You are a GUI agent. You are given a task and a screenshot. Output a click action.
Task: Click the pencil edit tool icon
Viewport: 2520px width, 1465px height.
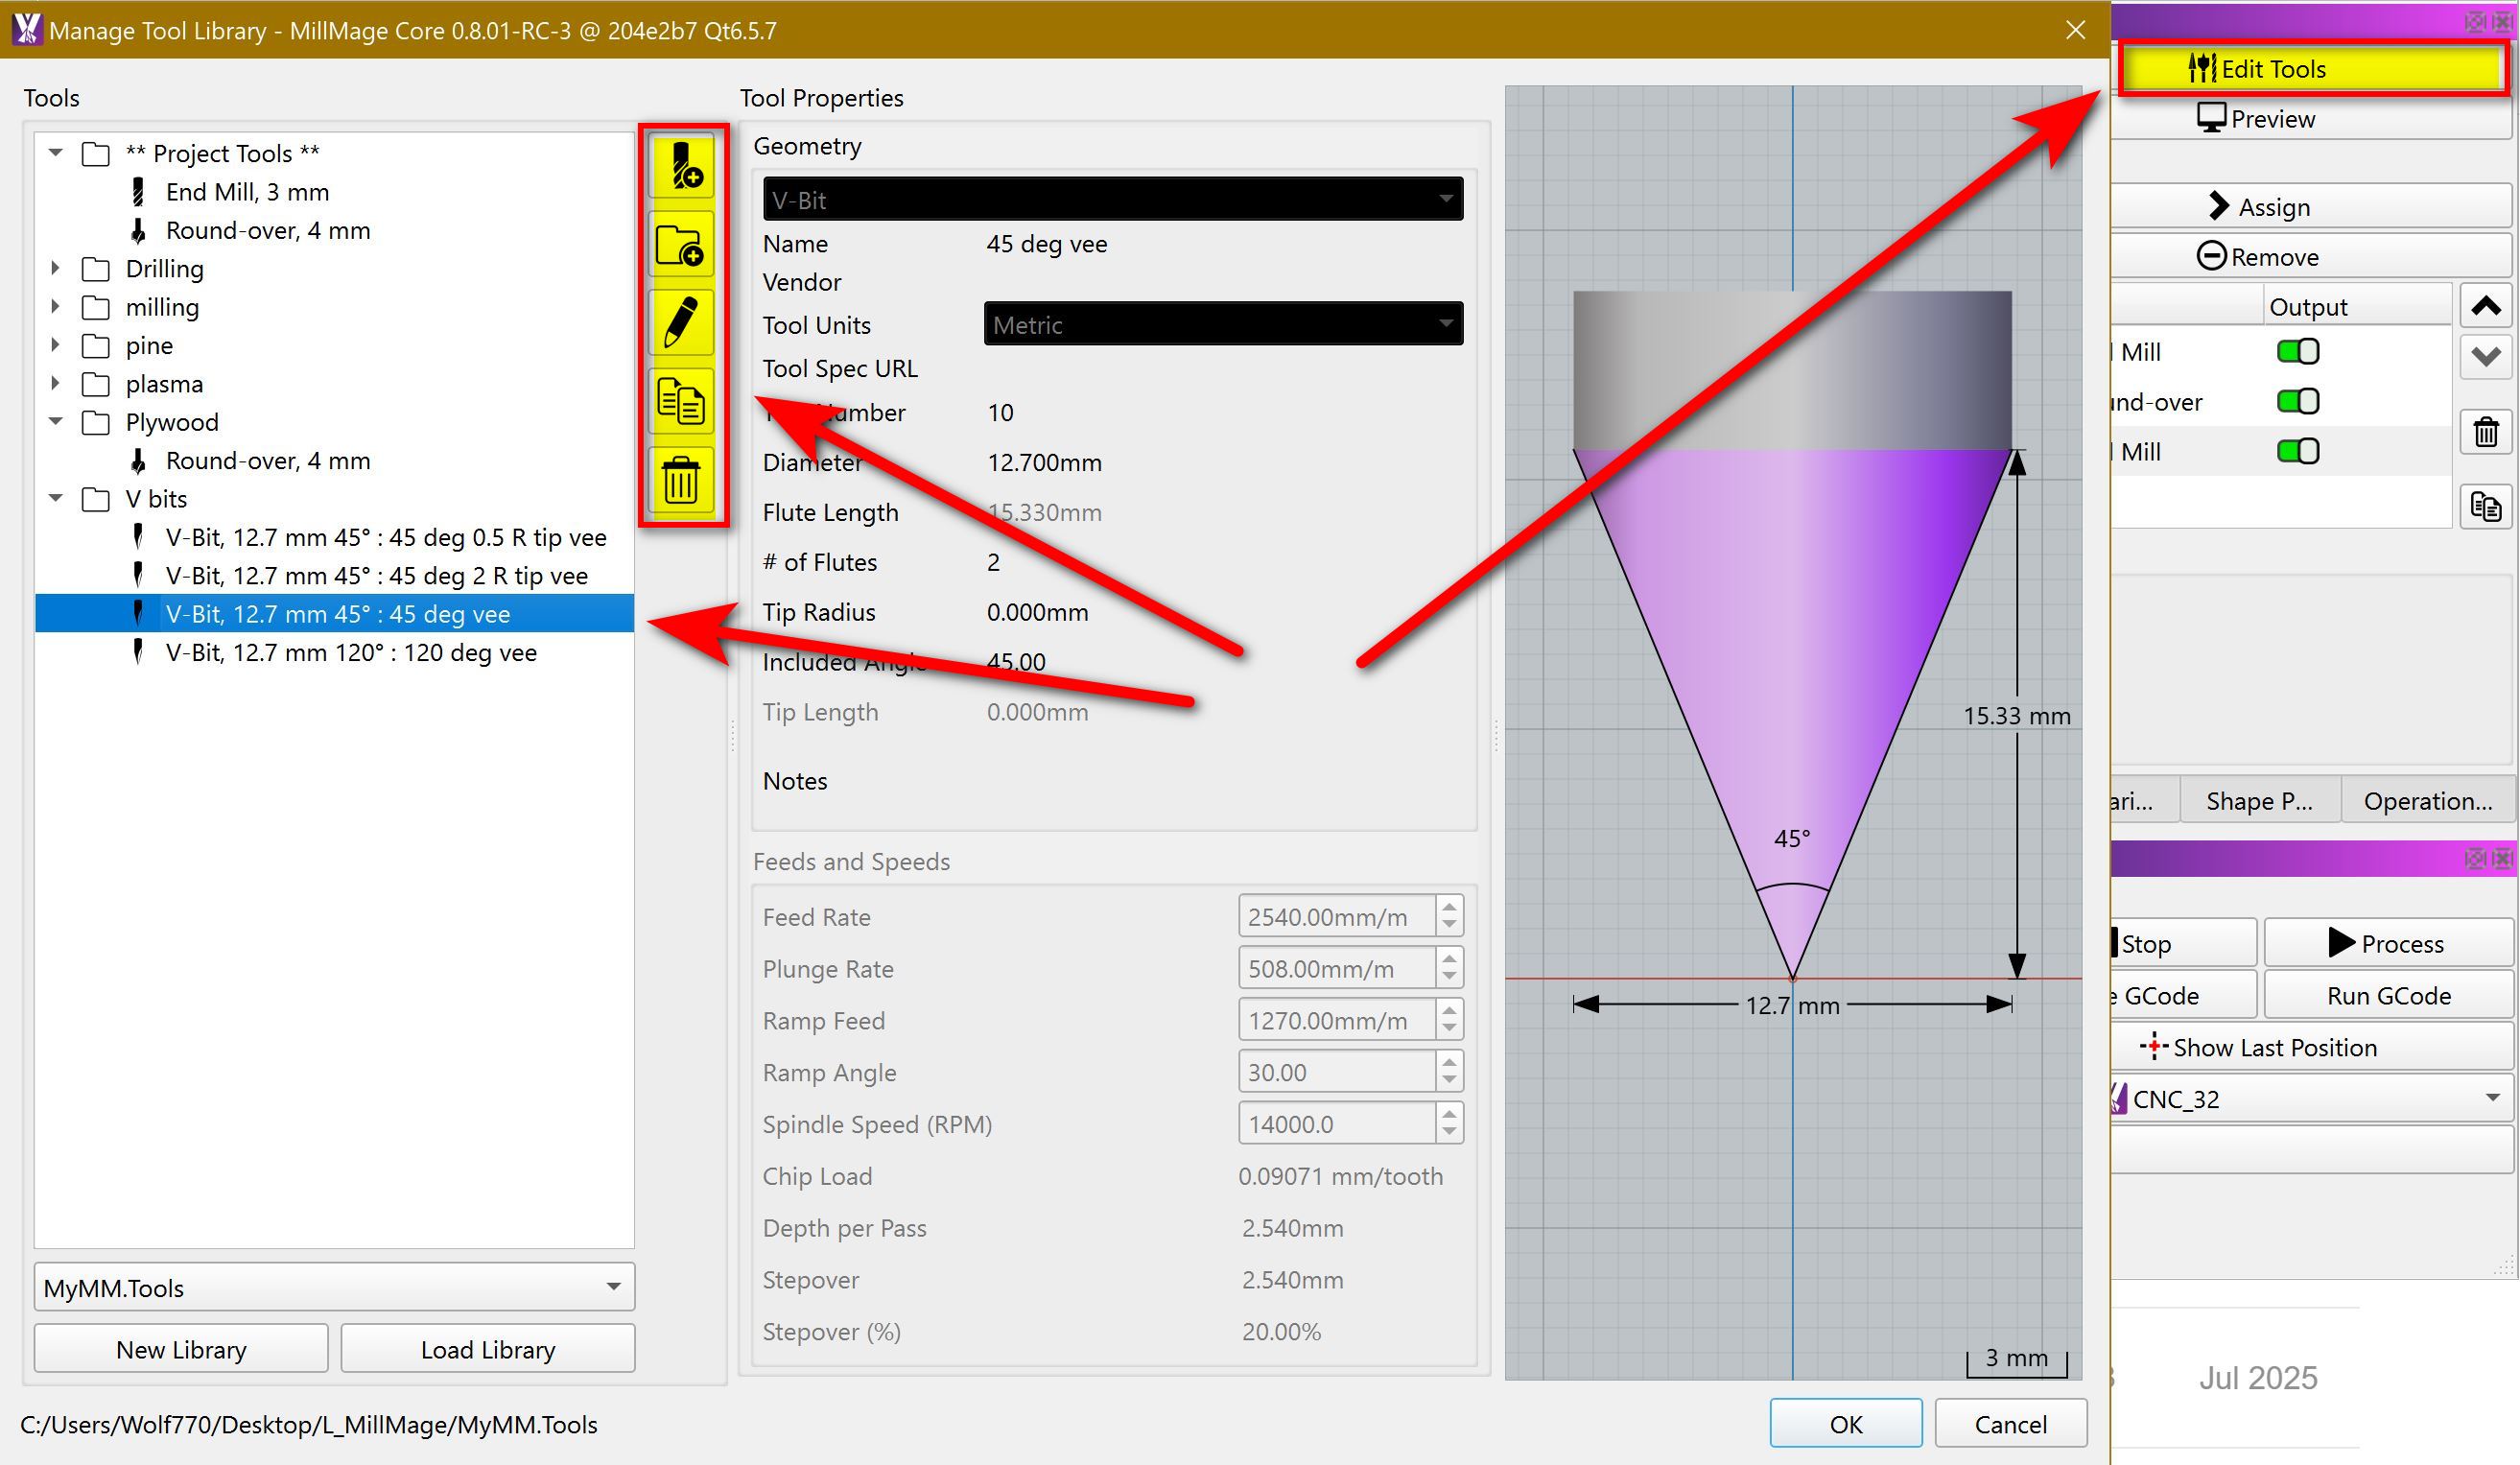682,323
